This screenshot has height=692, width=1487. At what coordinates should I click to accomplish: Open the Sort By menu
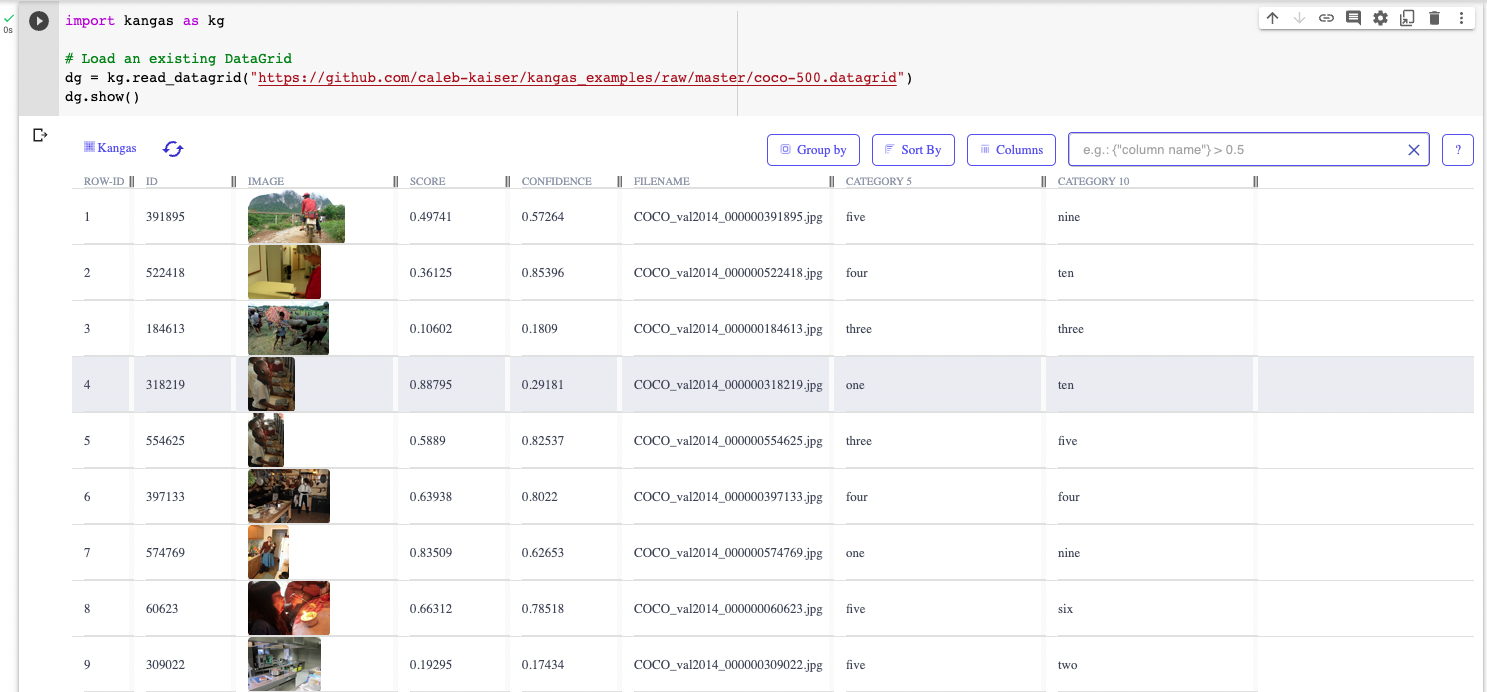pos(913,150)
